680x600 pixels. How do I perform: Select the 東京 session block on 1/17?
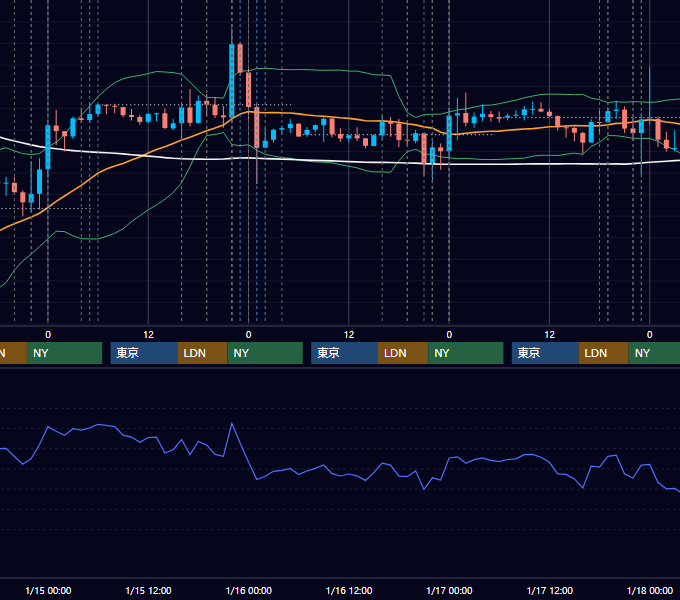(545, 353)
